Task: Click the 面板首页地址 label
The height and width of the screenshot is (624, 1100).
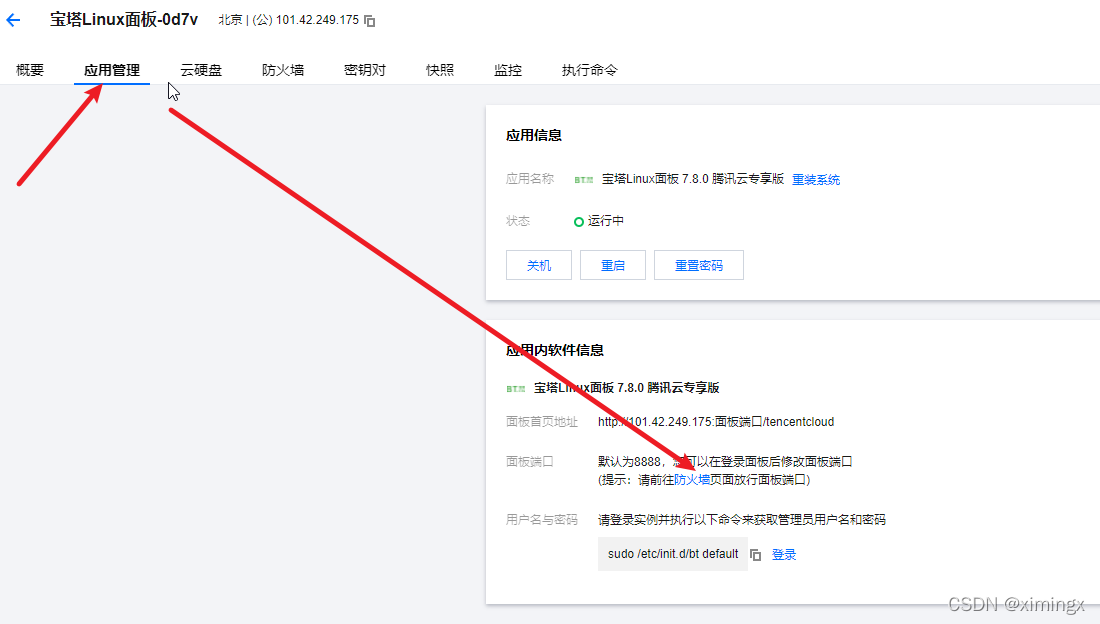Action: coord(542,422)
